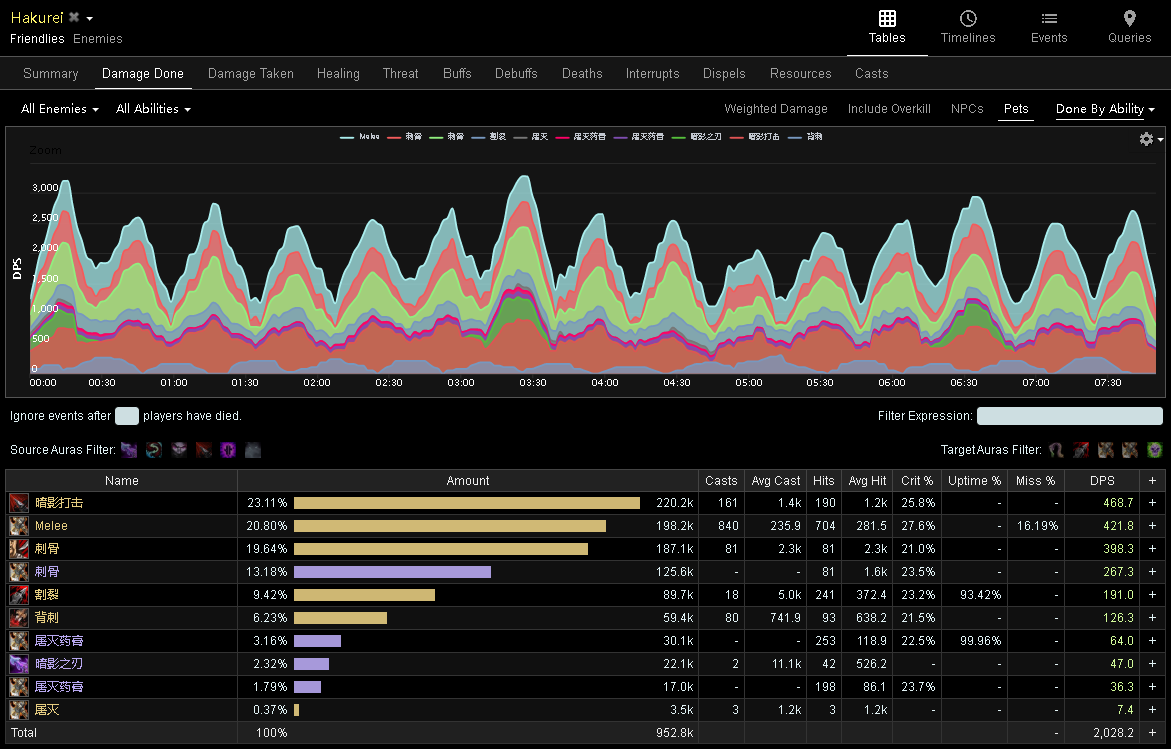The width and height of the screenshot is (1171, 749).
Task: Select the purple blade source aura filter icon
Action: click(x=129, y=450)
